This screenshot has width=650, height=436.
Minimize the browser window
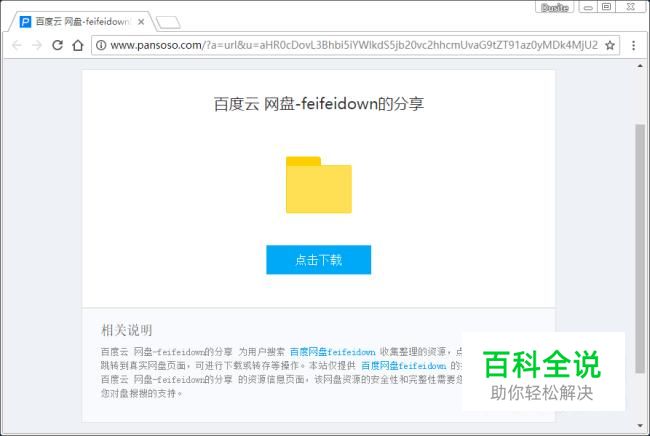(588, 7)
